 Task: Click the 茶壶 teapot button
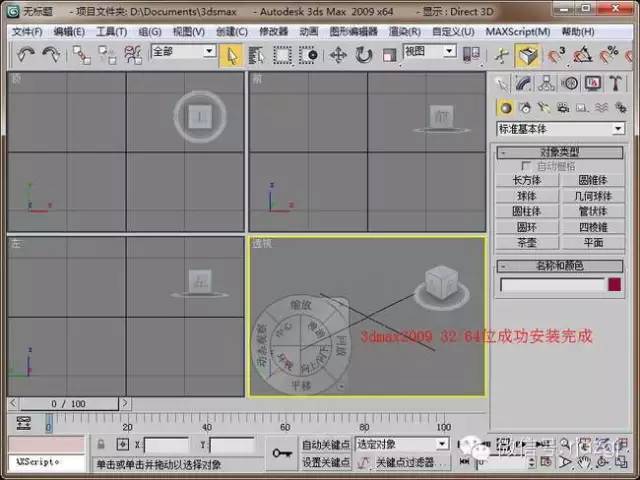[x=526, y=242]
